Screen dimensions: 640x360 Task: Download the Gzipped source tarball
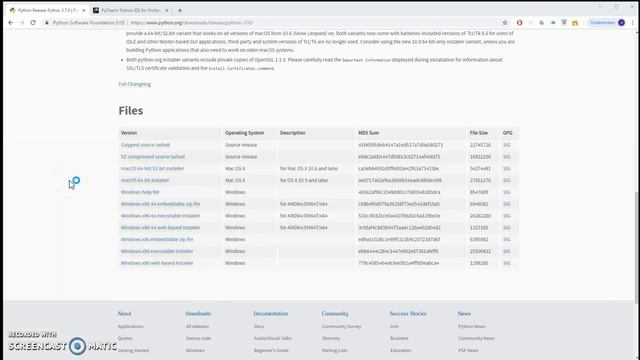pyautogui.click(x=145, y=145)
